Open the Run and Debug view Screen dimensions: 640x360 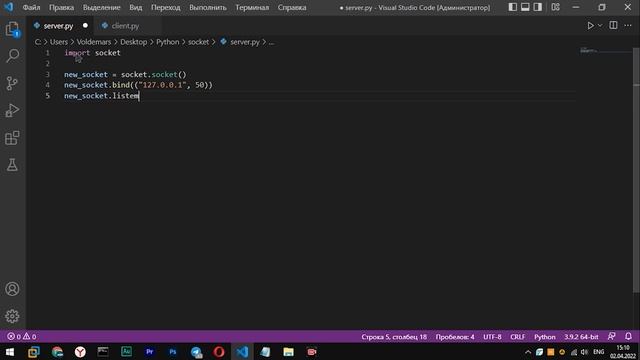[12, 110]
